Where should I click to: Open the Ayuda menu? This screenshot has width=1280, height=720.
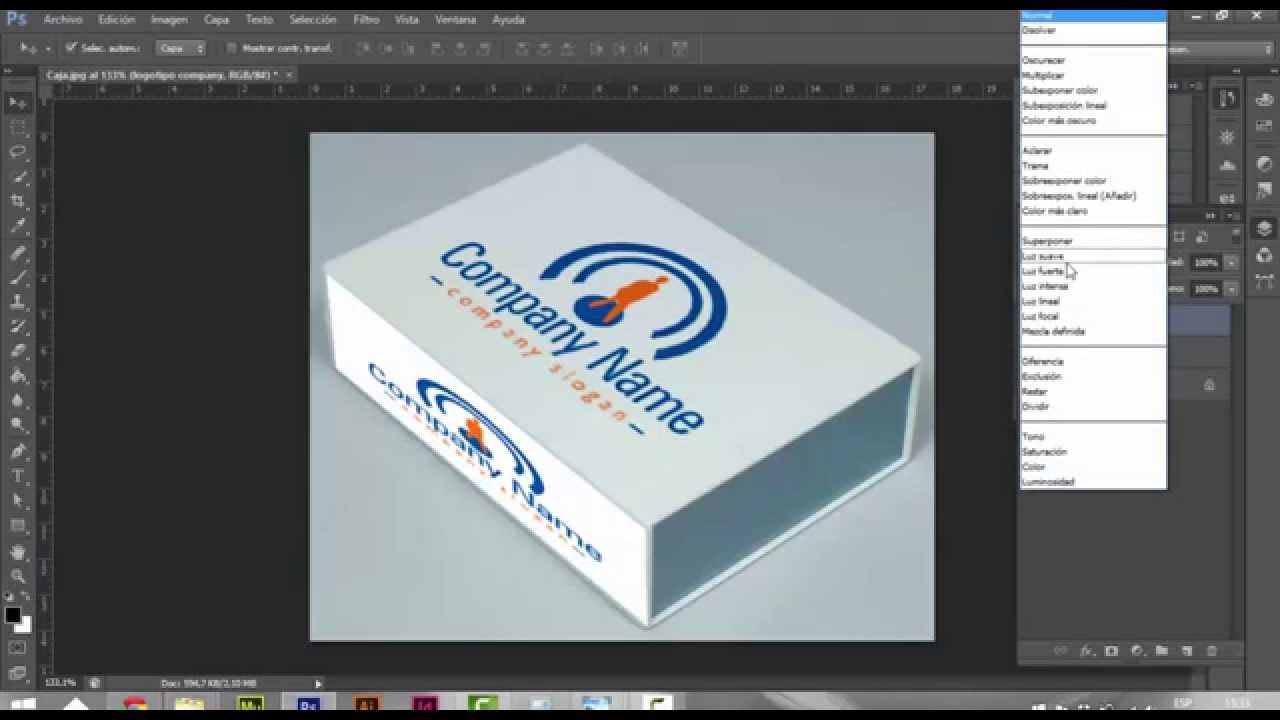[508, 19]
